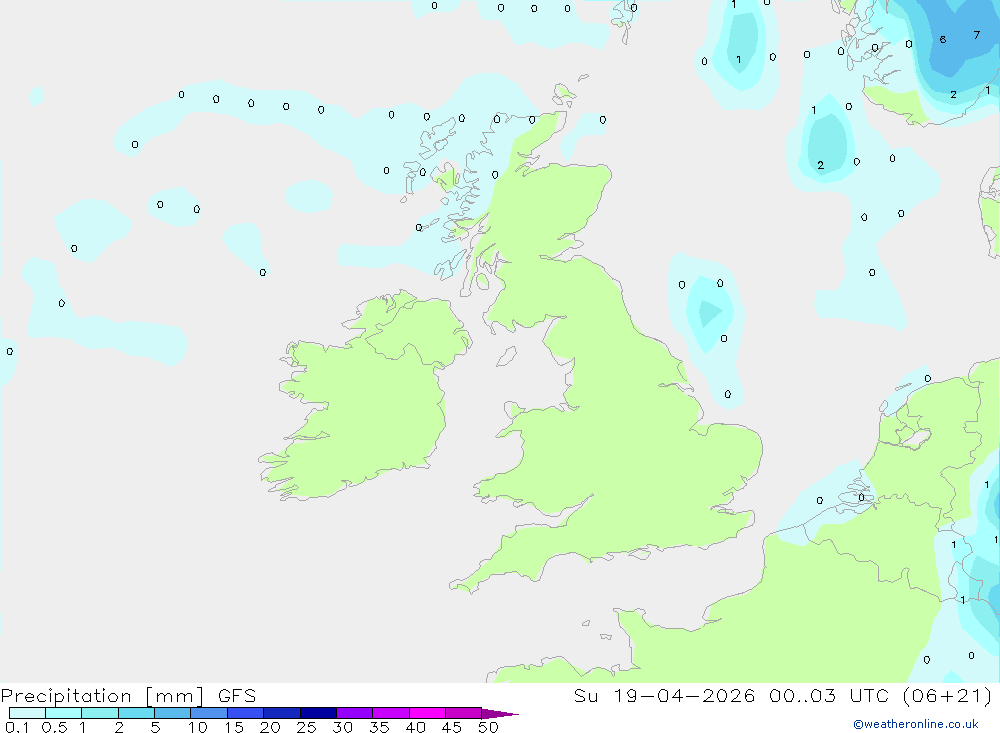Click the 35–40 mm purple legend swatch

[391, 713]
